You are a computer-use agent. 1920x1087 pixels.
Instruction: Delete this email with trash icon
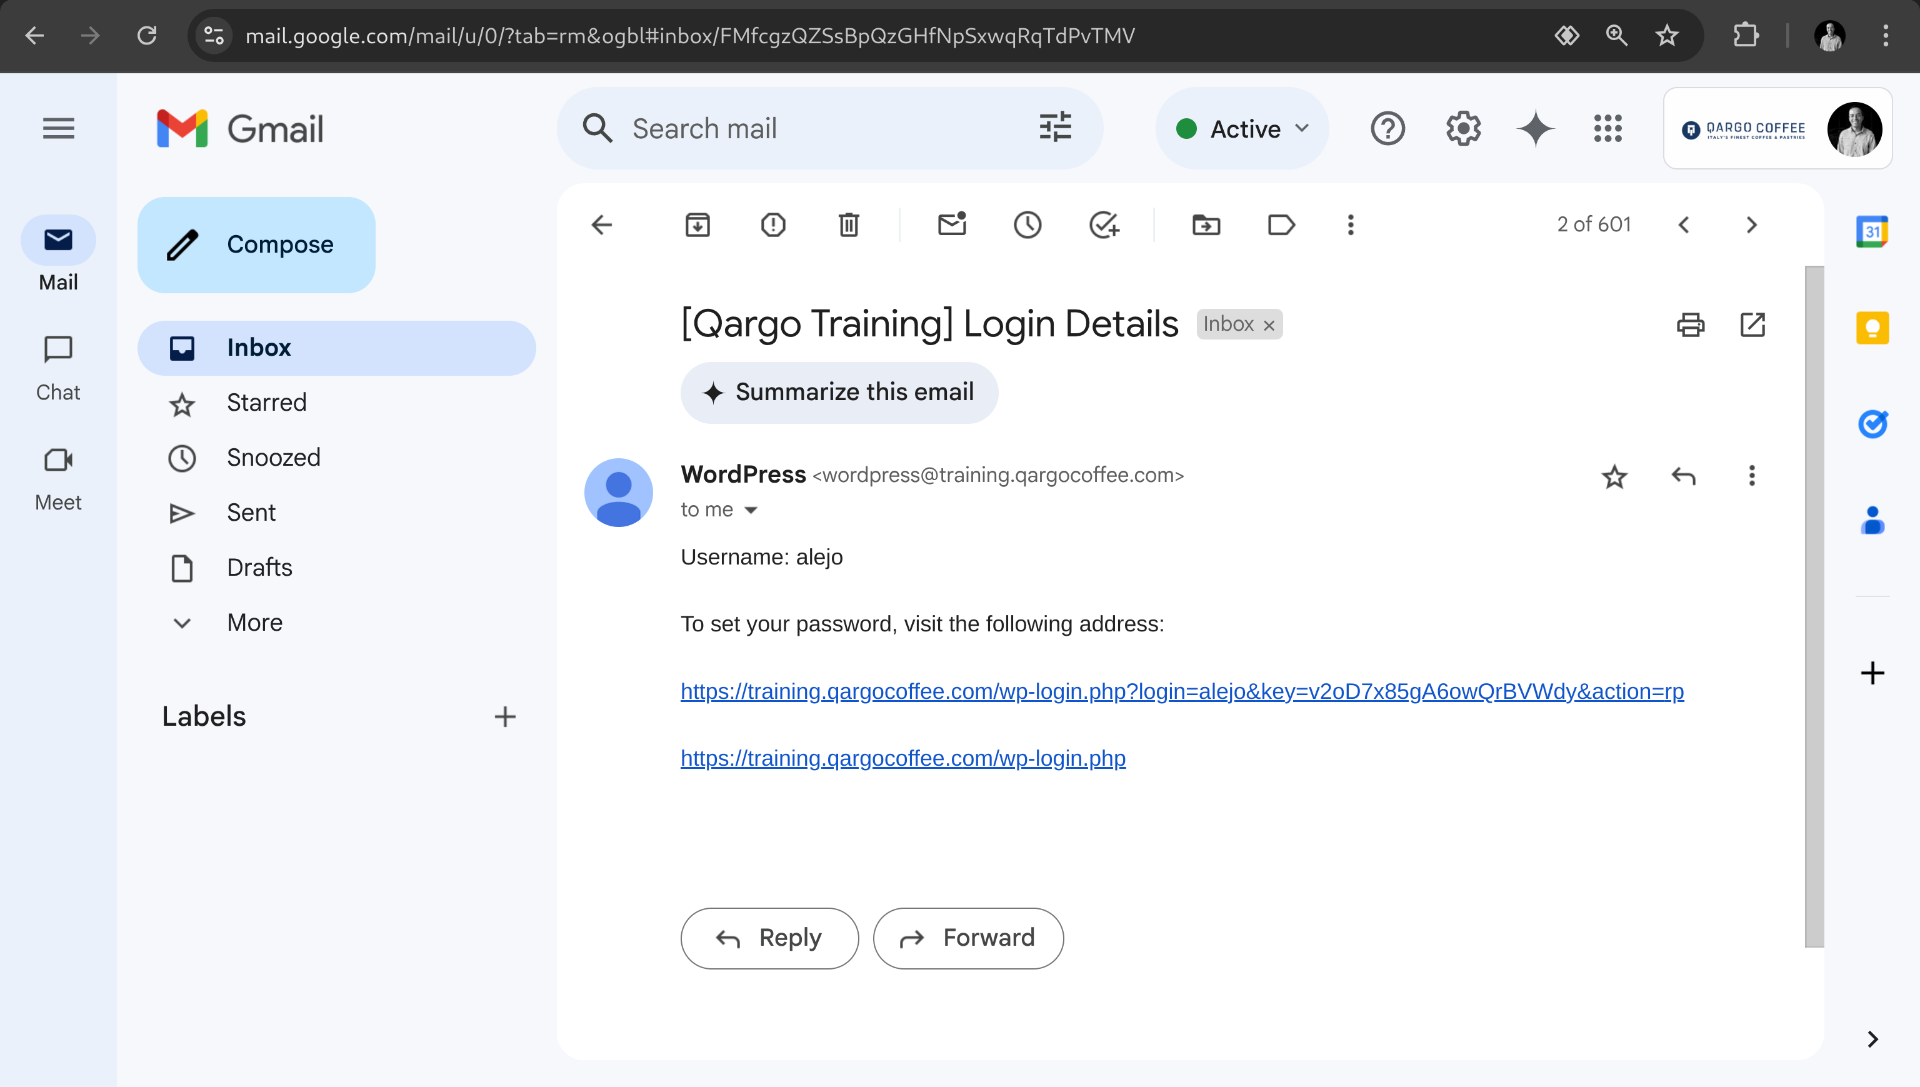tap(849, 225)
